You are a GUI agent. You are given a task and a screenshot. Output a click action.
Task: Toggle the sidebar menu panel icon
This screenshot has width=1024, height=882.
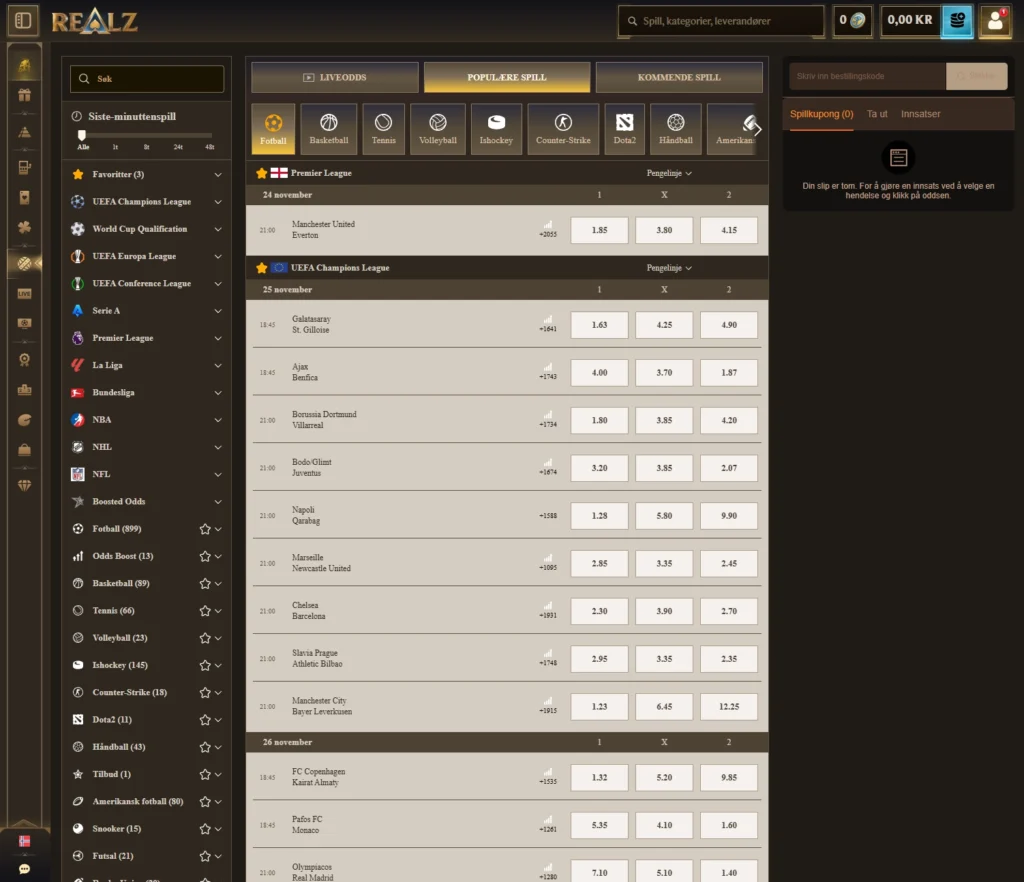[x=24, y=20]
